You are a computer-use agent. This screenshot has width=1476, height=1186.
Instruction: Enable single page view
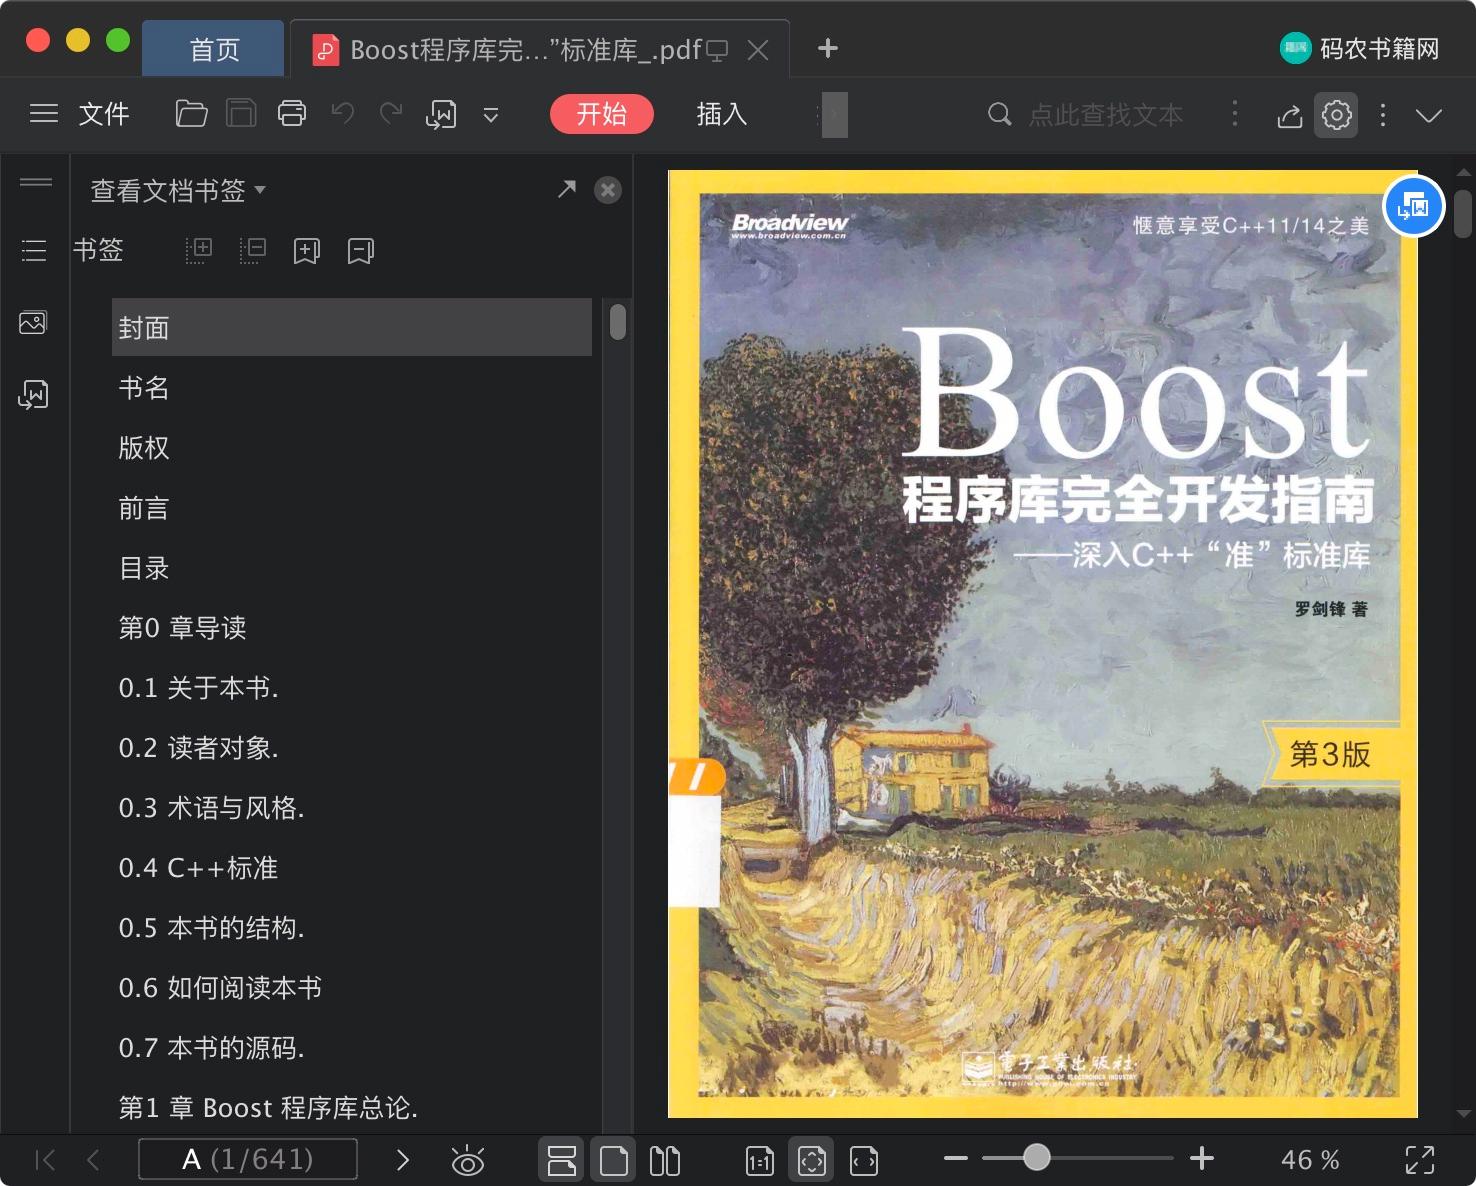click(613, 1160)
